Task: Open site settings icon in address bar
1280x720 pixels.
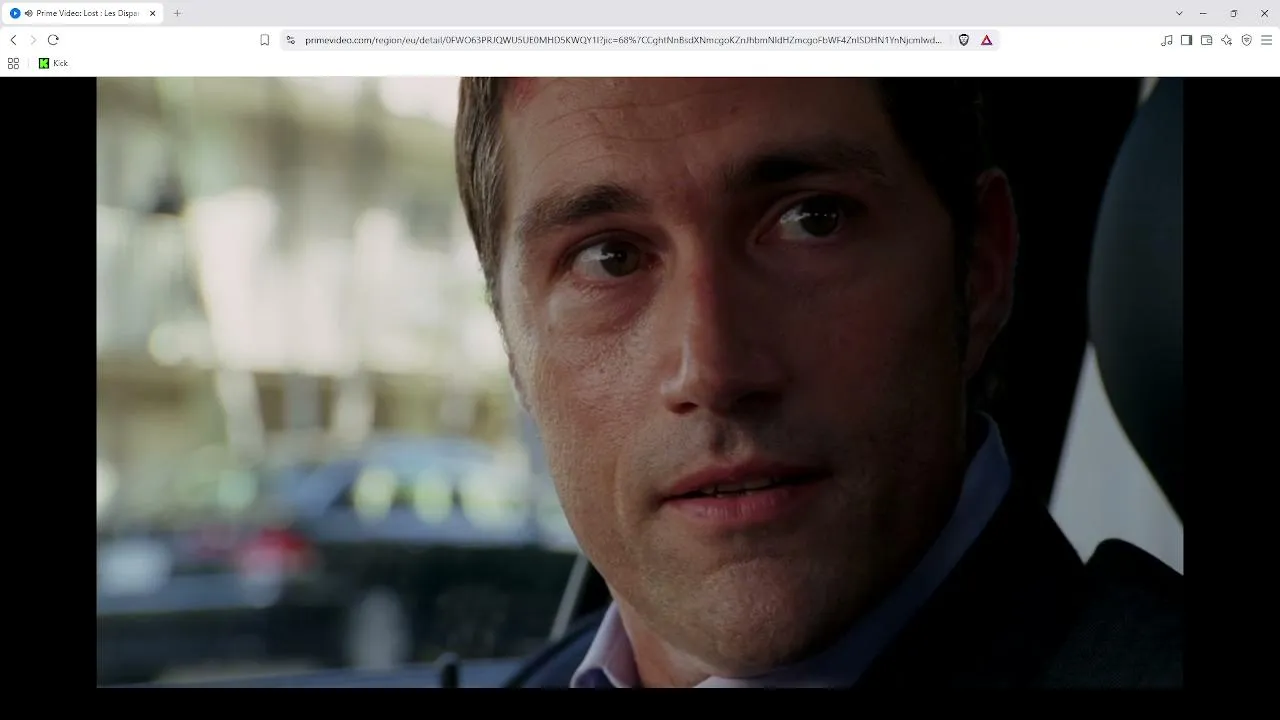Action: pyautogui.click(x=291, y=40)
